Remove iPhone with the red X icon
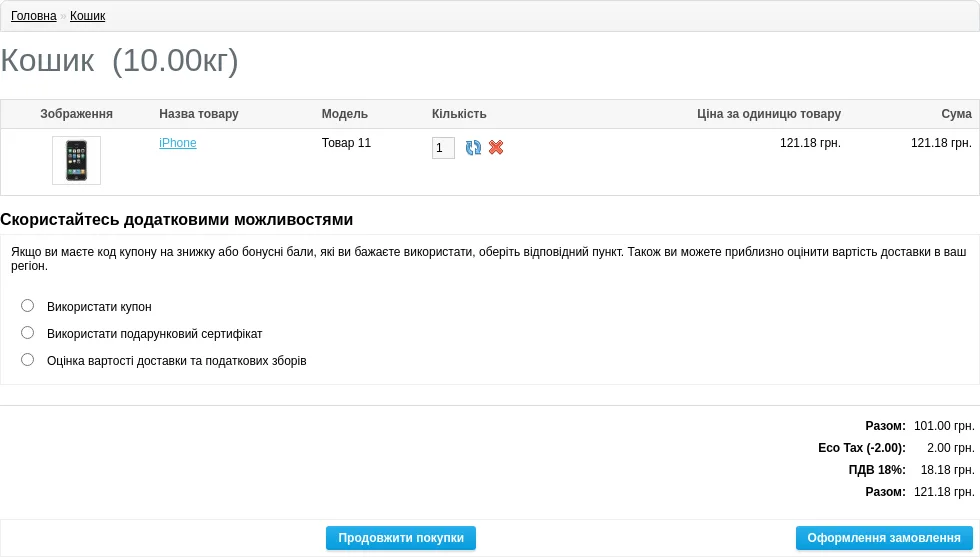 point(496,148)
